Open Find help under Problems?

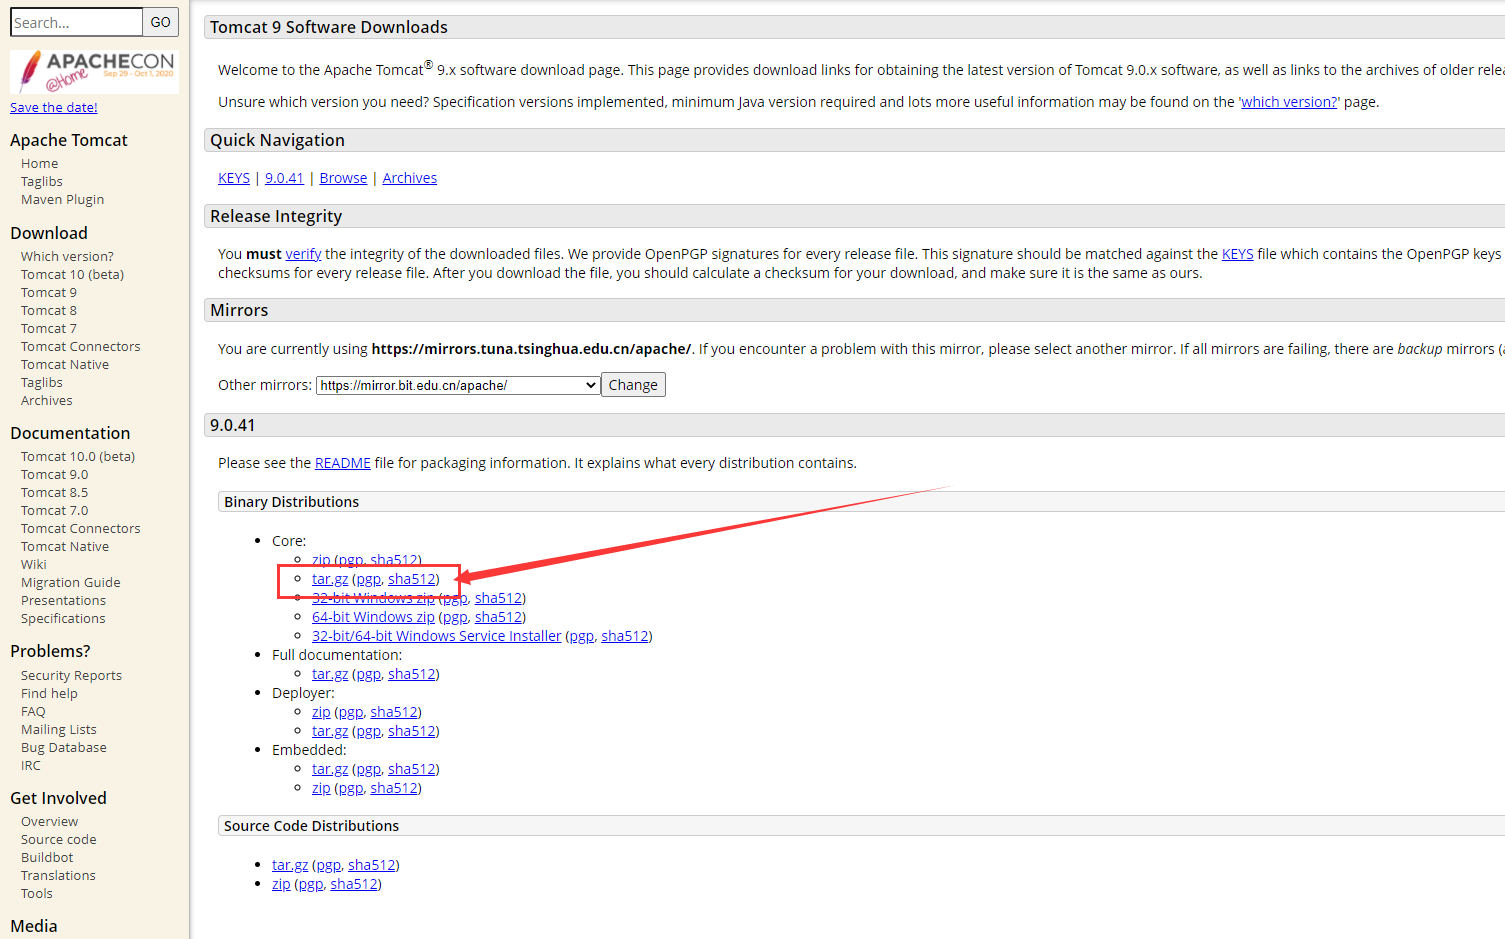point(49,693)
